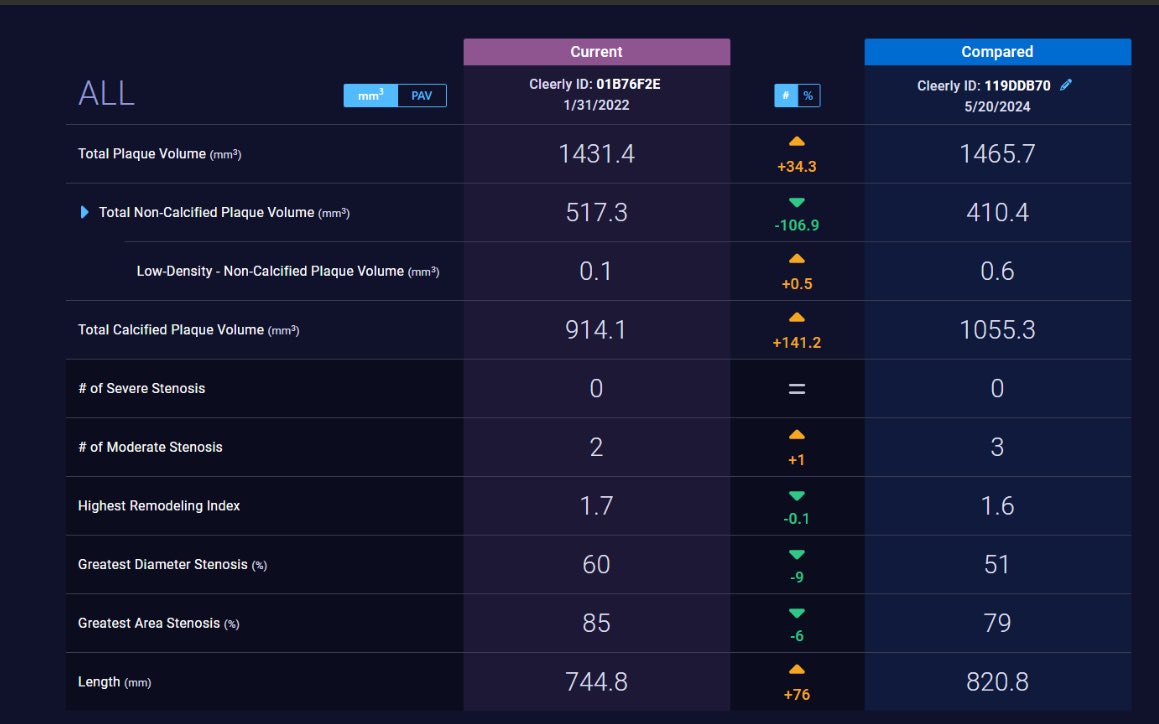The width and height of the screenshot is (1159, 724).
Task: Click Area Stenosis compared value 79
Action: coord(997,623)
